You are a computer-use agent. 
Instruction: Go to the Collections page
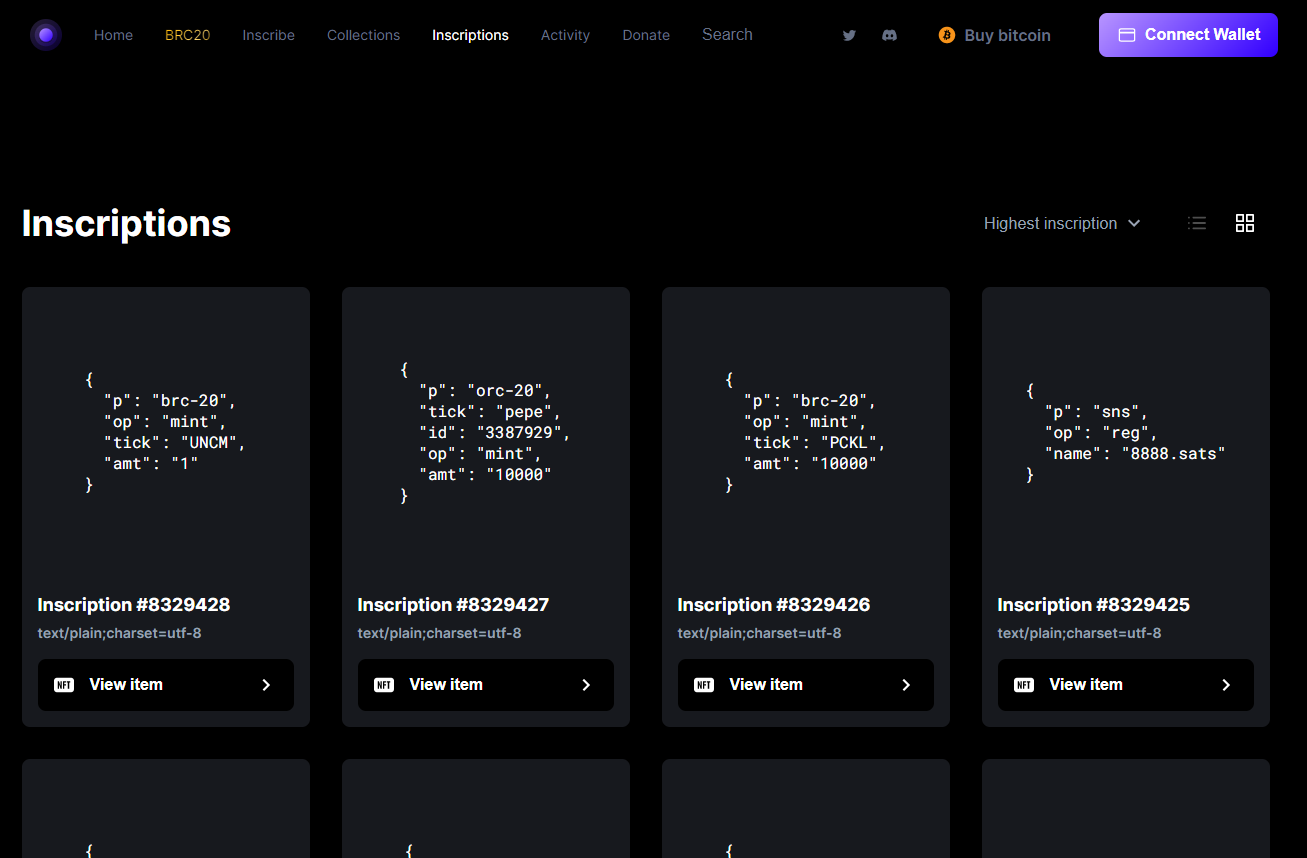tap(363, 35)
